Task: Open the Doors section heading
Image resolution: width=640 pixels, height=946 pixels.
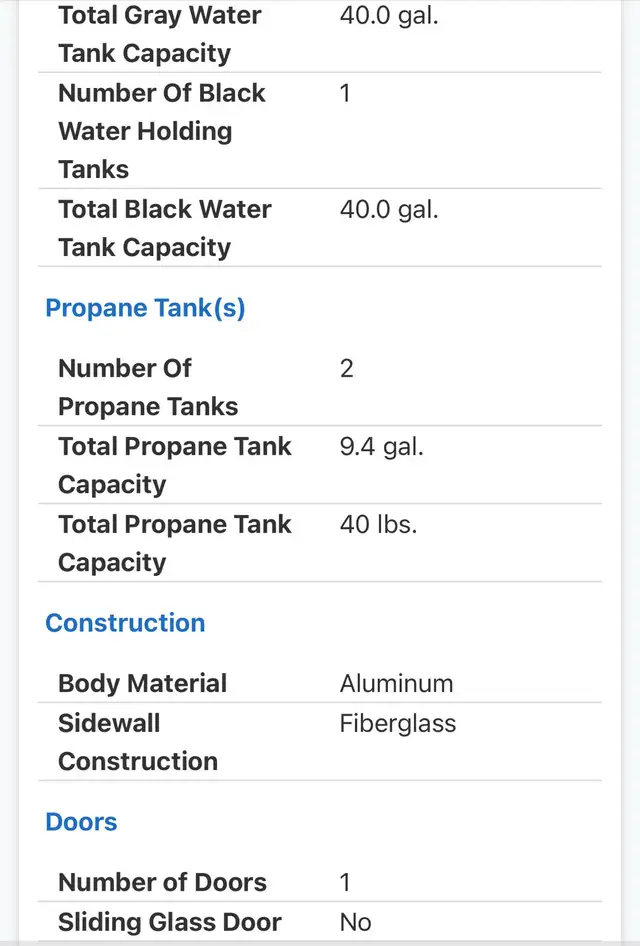Action: click(81, 822)
